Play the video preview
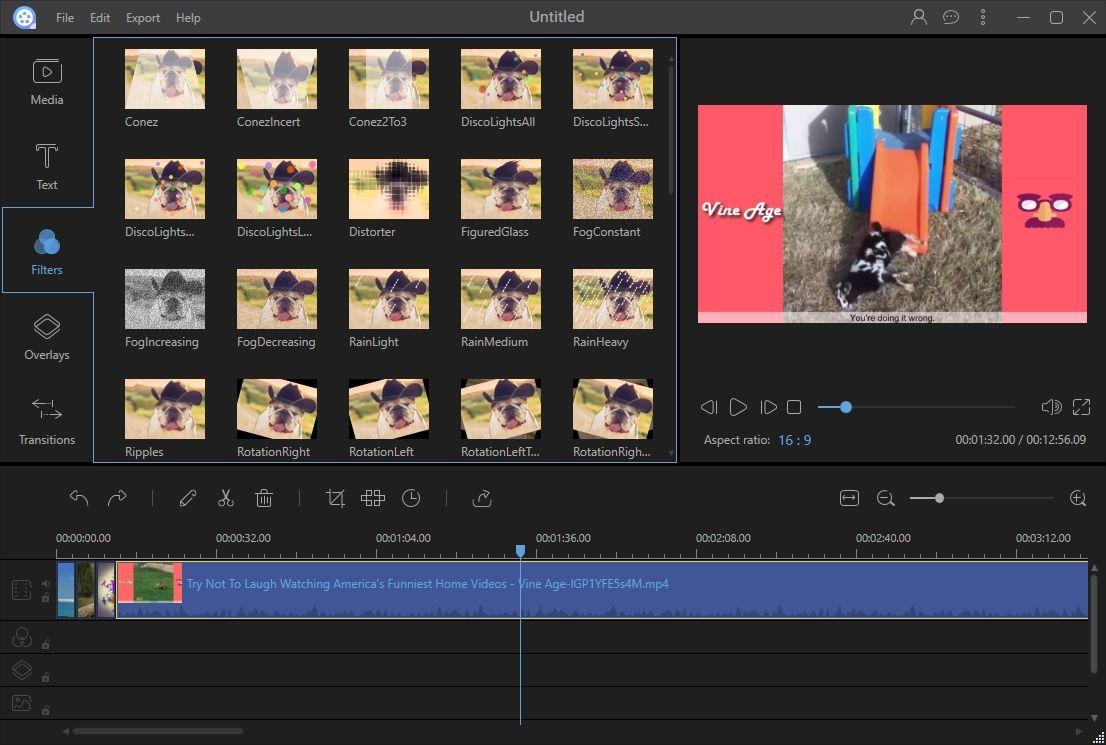 pyautogui.click(x=738, y=407)
